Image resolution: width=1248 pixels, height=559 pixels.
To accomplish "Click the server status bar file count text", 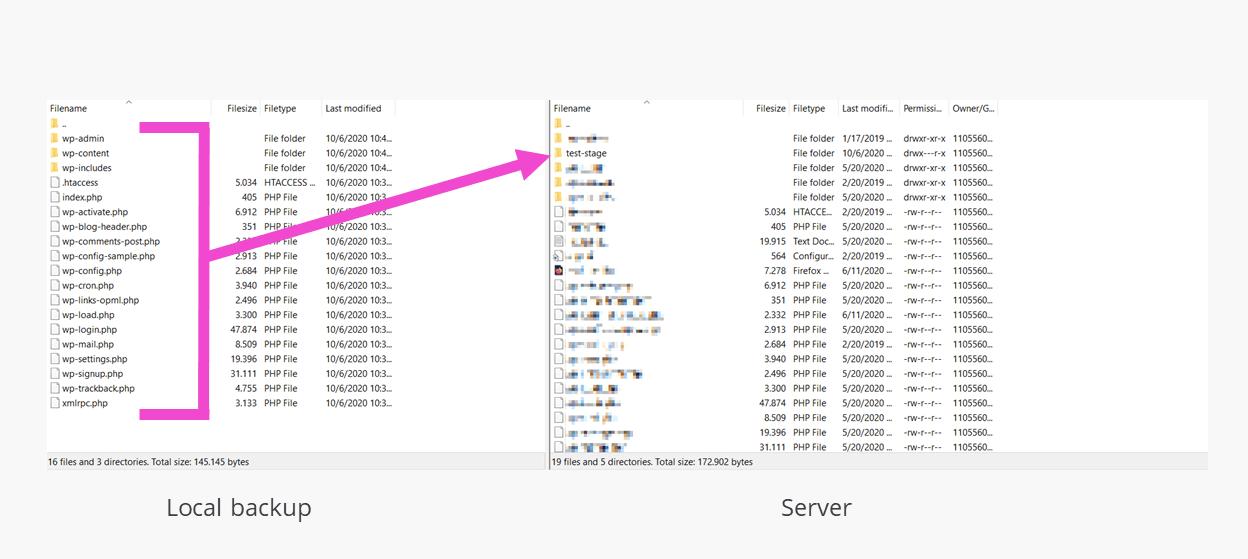I will (652, 462).
